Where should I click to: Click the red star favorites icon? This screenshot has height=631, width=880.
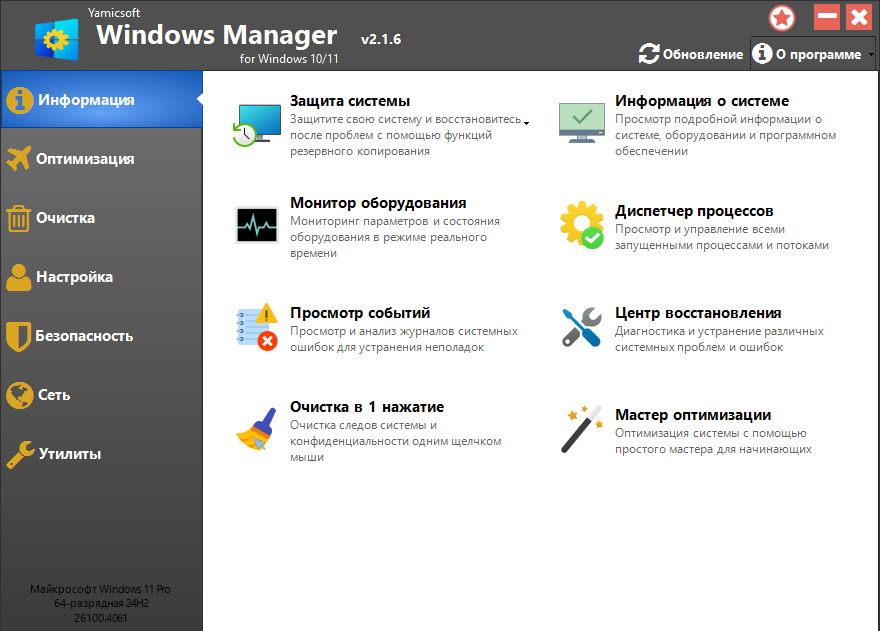[x=782, y=18]
